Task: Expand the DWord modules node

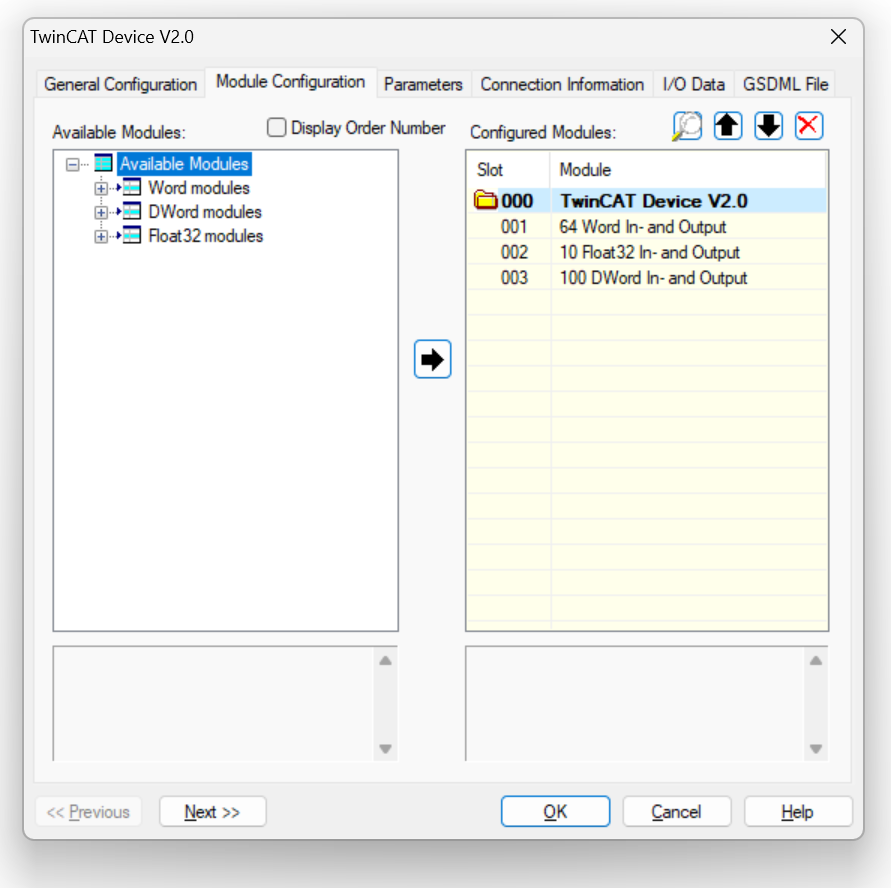Action: click(101, 212)
